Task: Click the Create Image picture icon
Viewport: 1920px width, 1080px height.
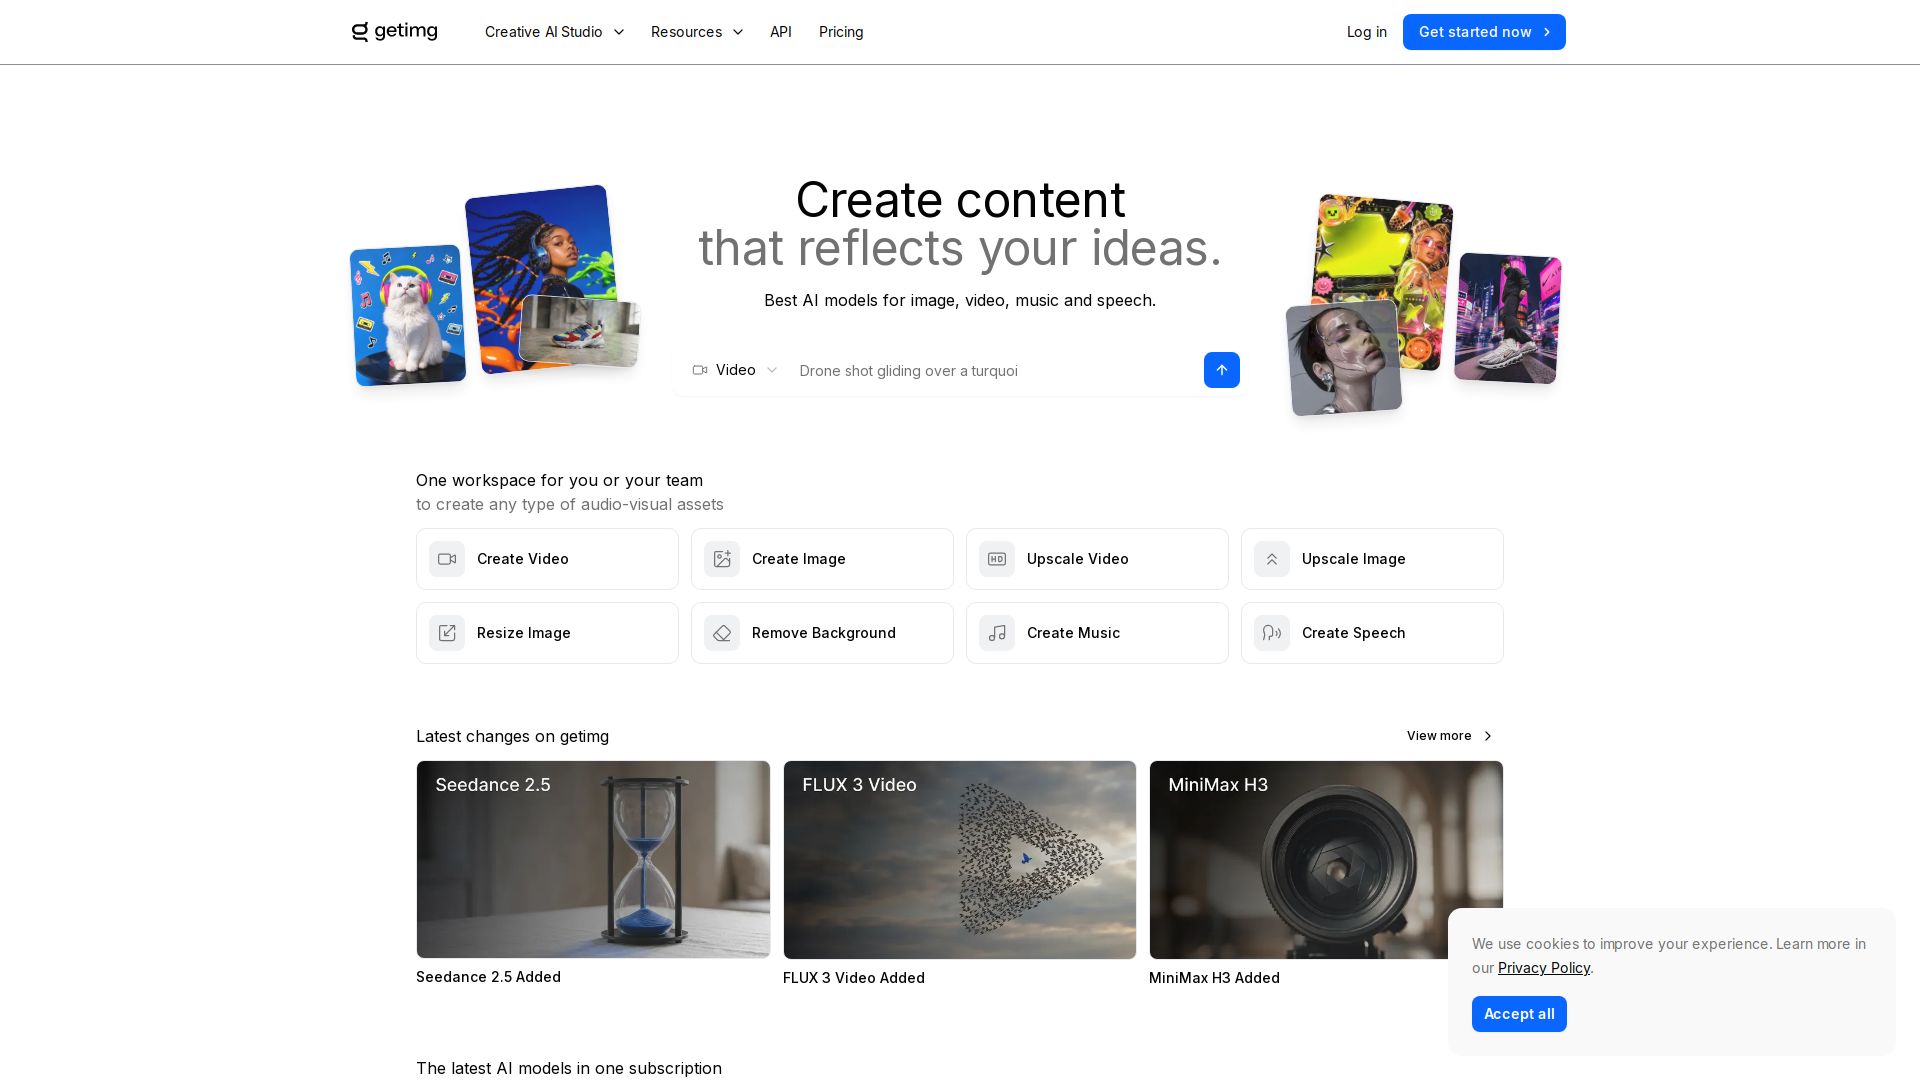Action: pyautogui.click(x=722, y=559)
